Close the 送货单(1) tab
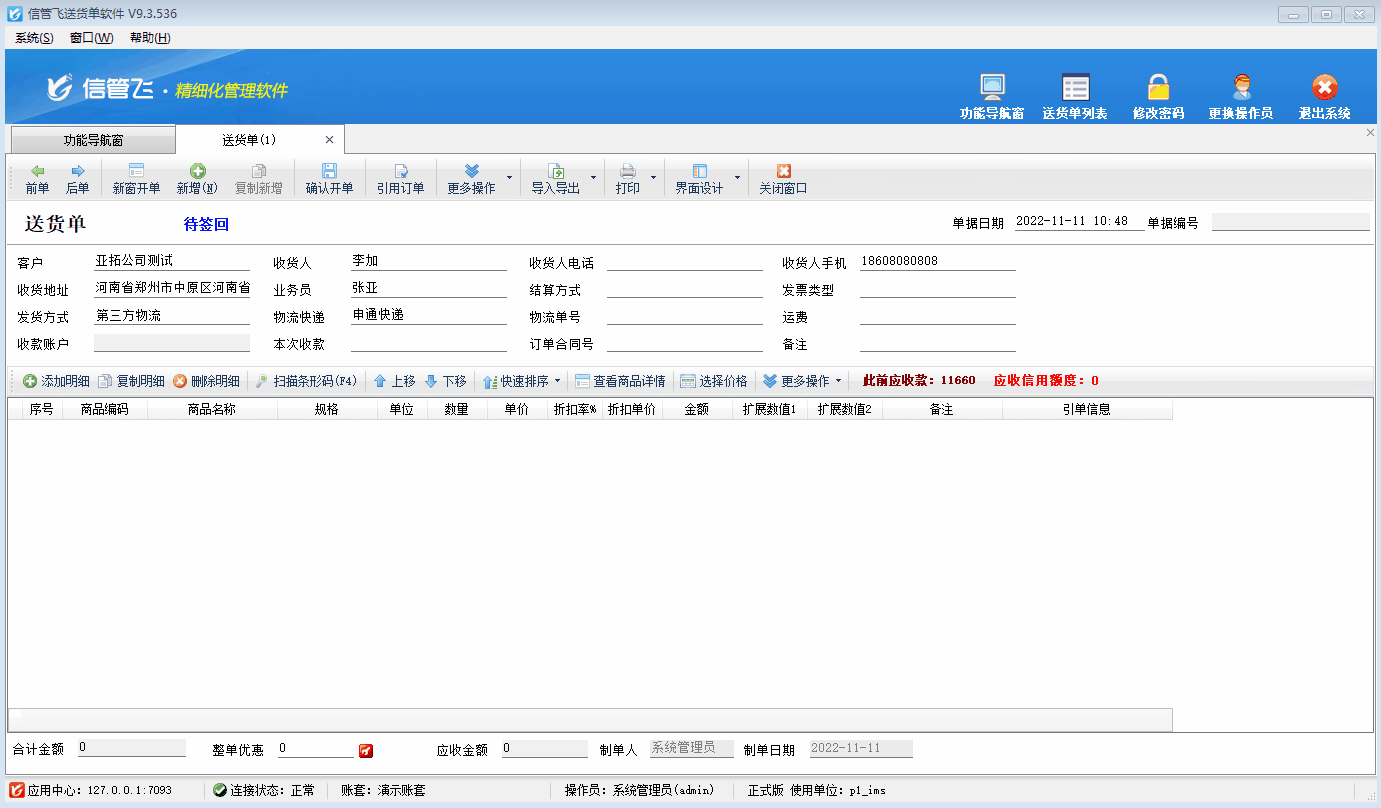The image size is (1381, 808). (330, 140)
